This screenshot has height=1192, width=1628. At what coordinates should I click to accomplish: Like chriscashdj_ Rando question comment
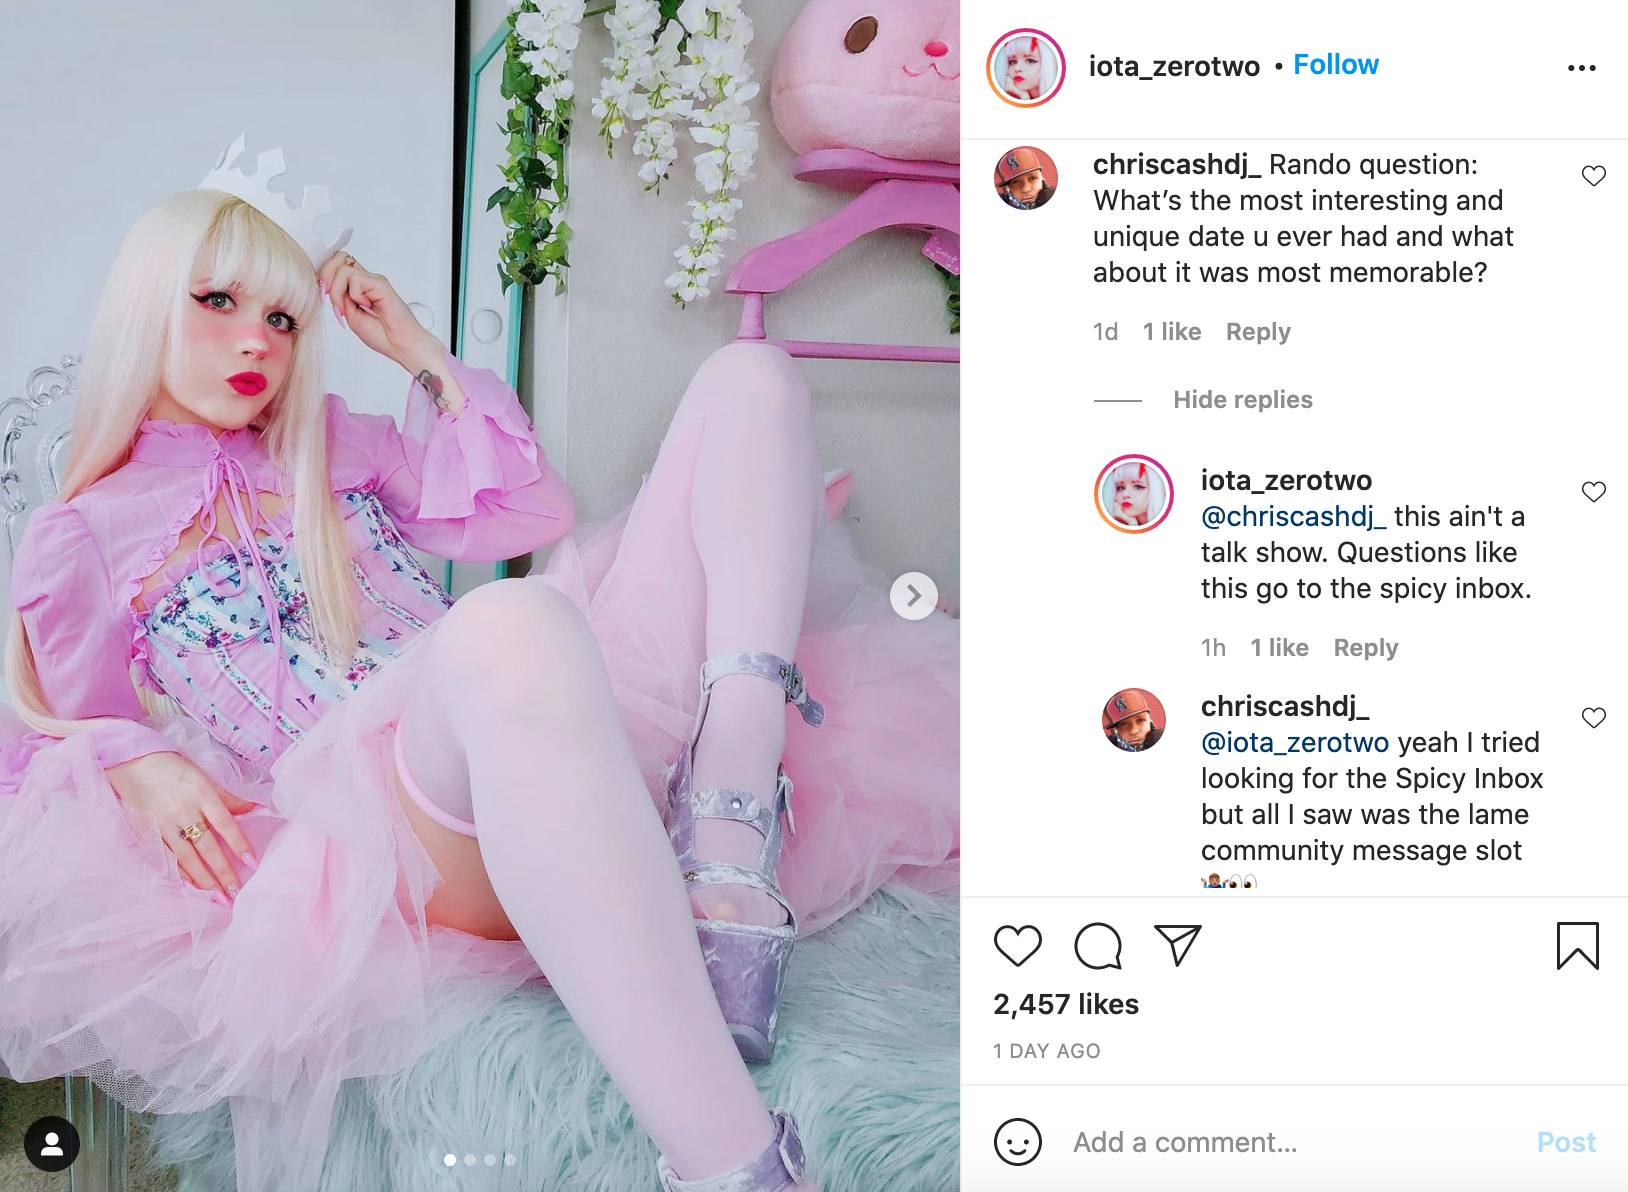[1594, 176]
